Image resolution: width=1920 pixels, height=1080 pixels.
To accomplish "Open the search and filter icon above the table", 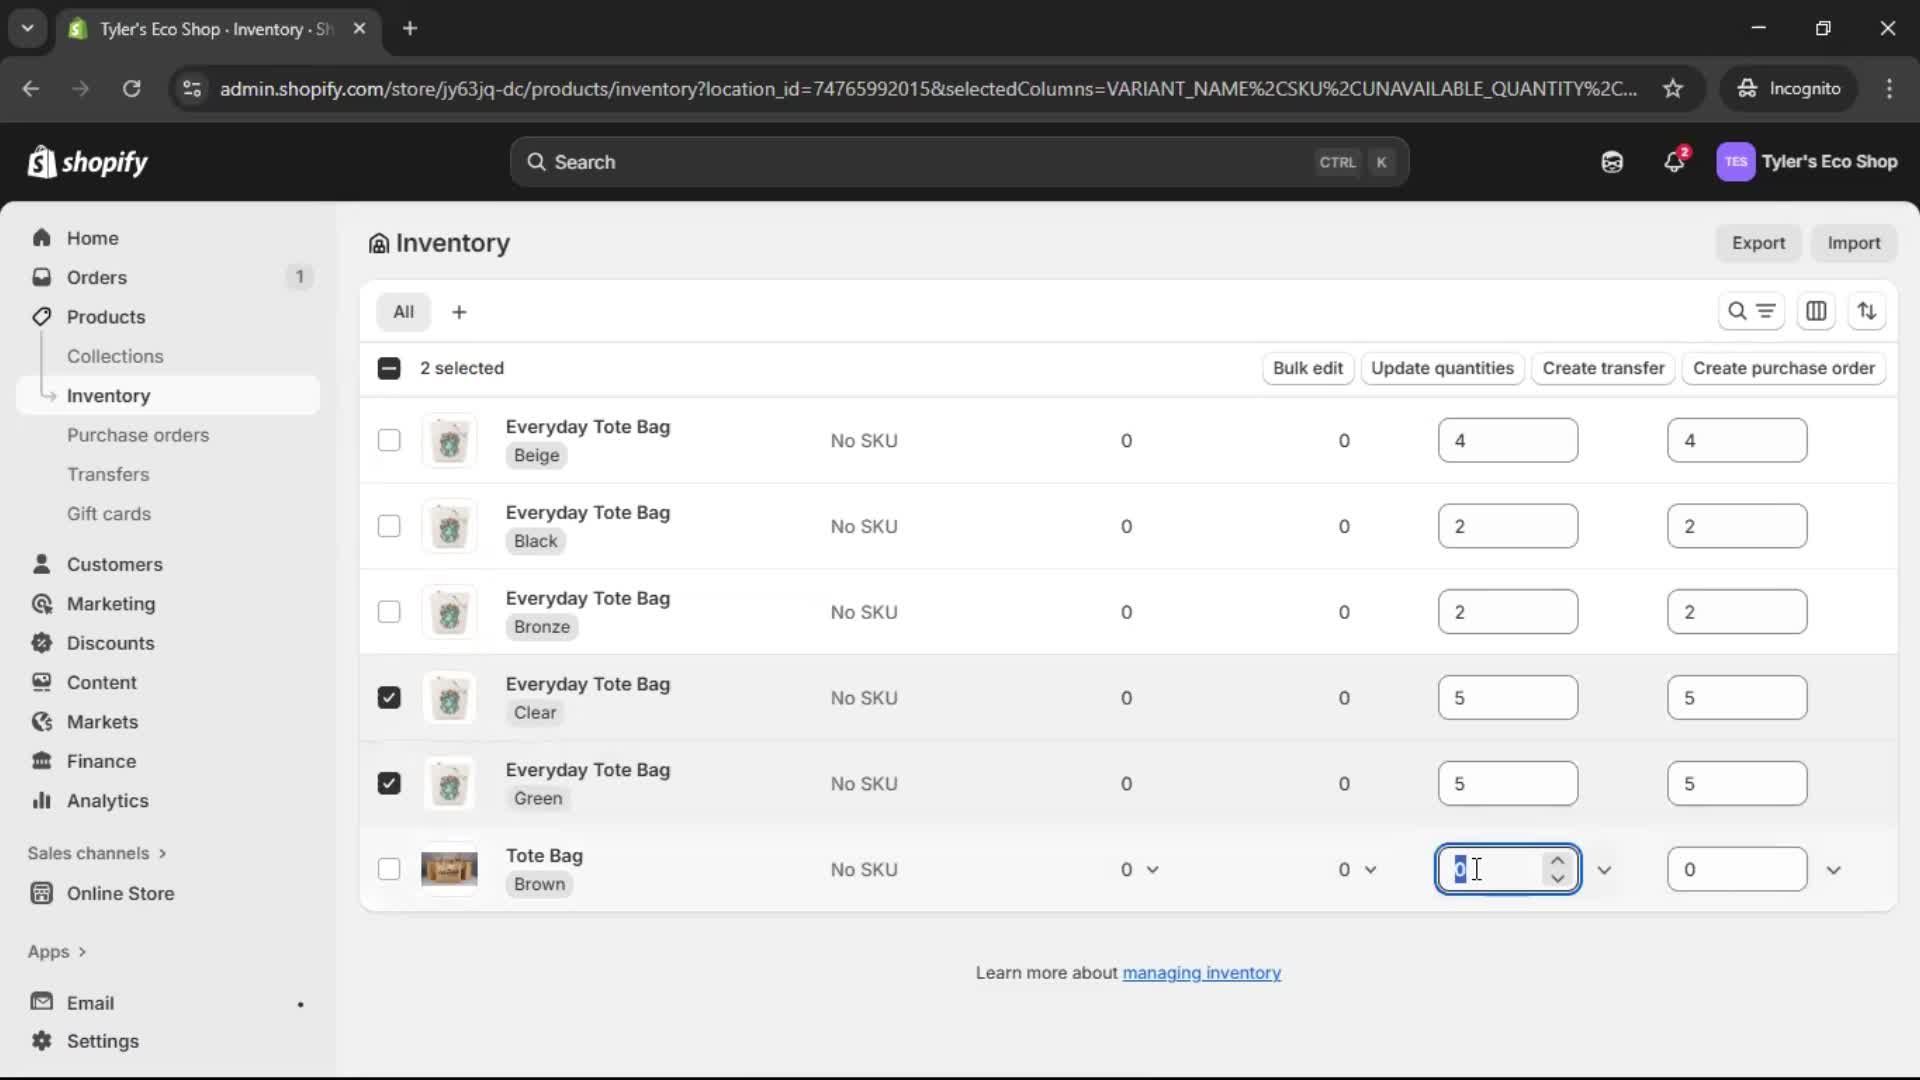I will point(1753,311).
